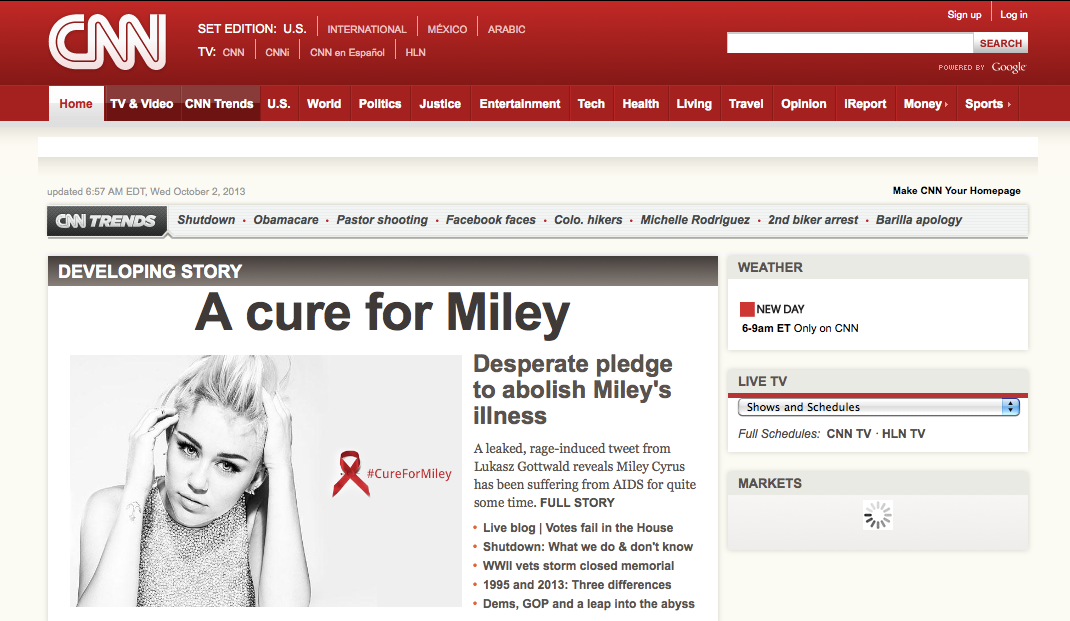1070x621 pixels.
Task: Click the LIVE TV panel heading
Action: [x=762, y=381]
